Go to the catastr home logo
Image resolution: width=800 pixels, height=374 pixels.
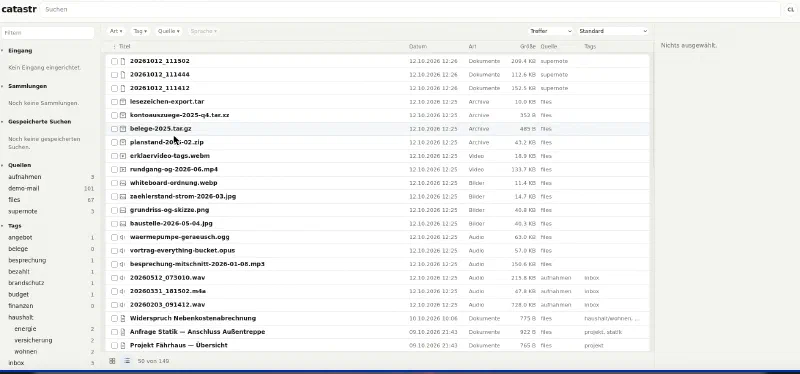point(19,9)
